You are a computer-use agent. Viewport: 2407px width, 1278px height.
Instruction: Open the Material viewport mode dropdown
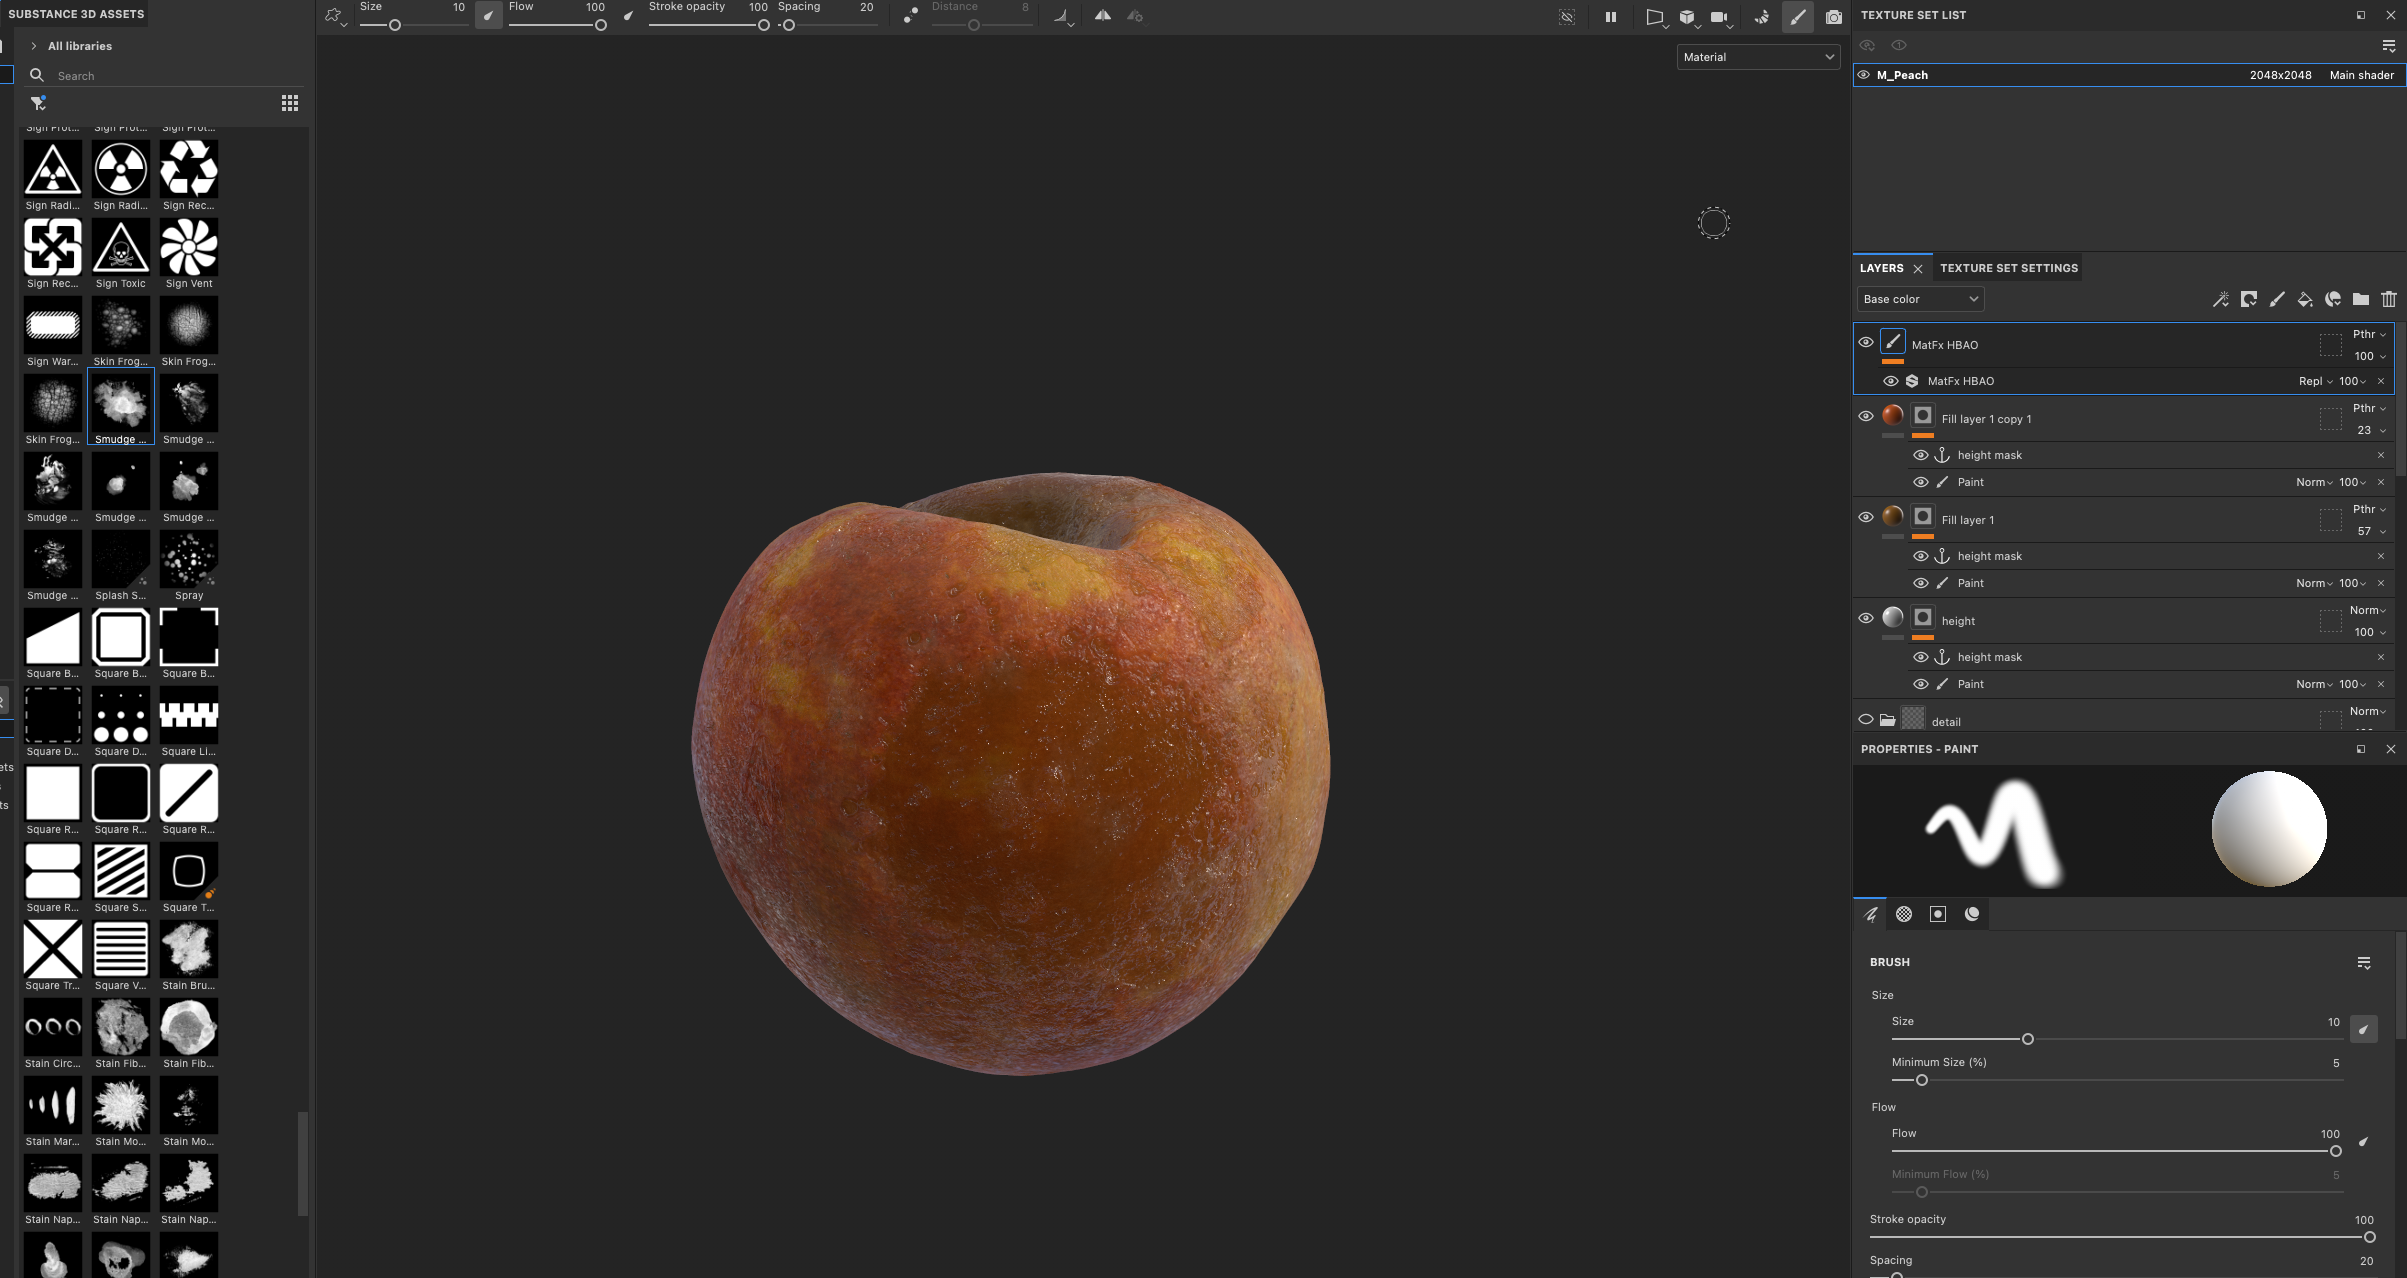click(1758, 57)
